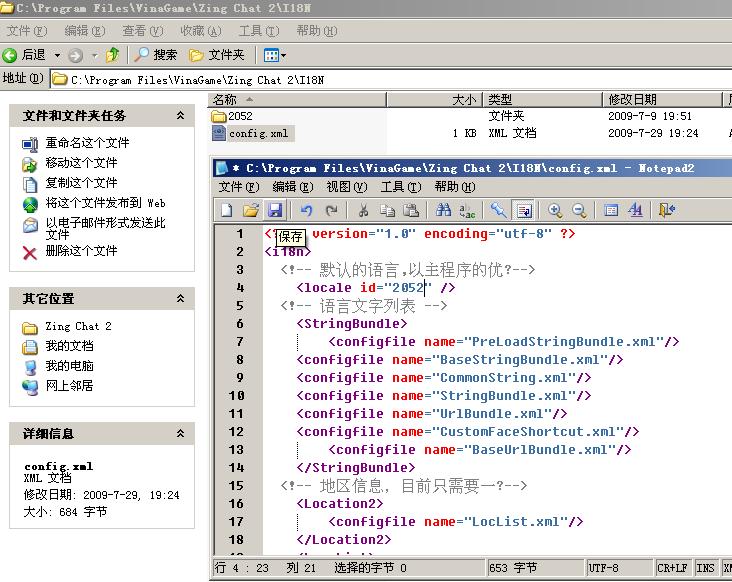Image resolution: width=732 pixels, height=582 pixels.
Task: Click 复制这个文件 task link
Action: click(x=81, y=182)
